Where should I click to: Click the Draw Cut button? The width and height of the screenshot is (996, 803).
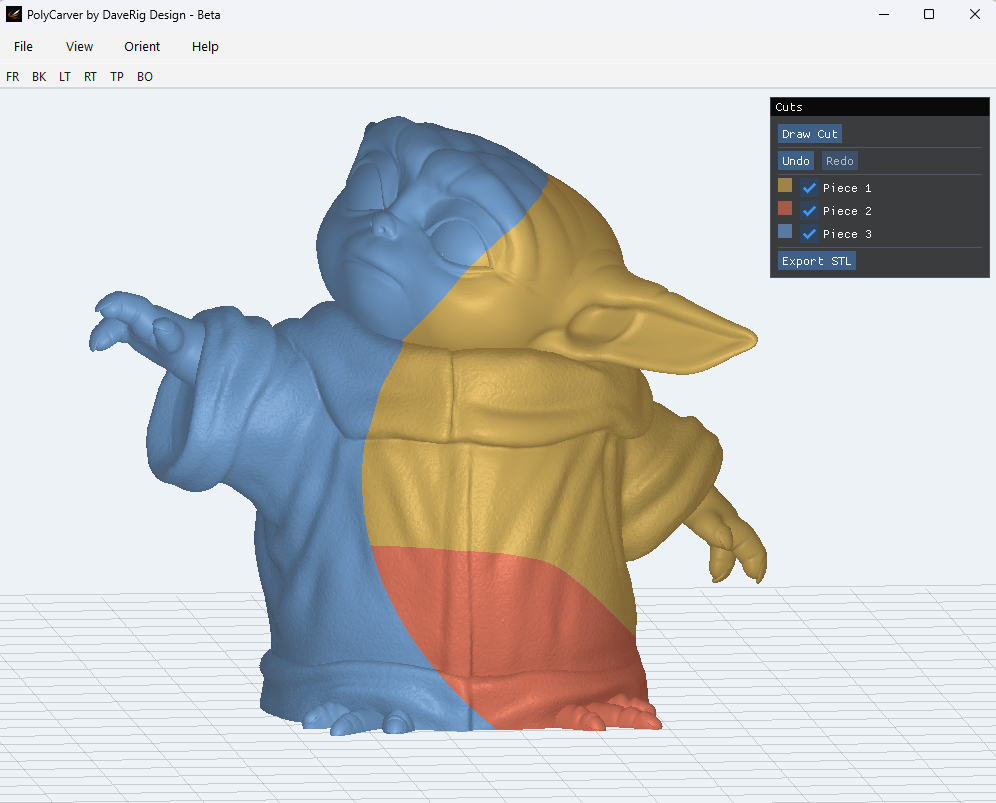click(810, 134)
